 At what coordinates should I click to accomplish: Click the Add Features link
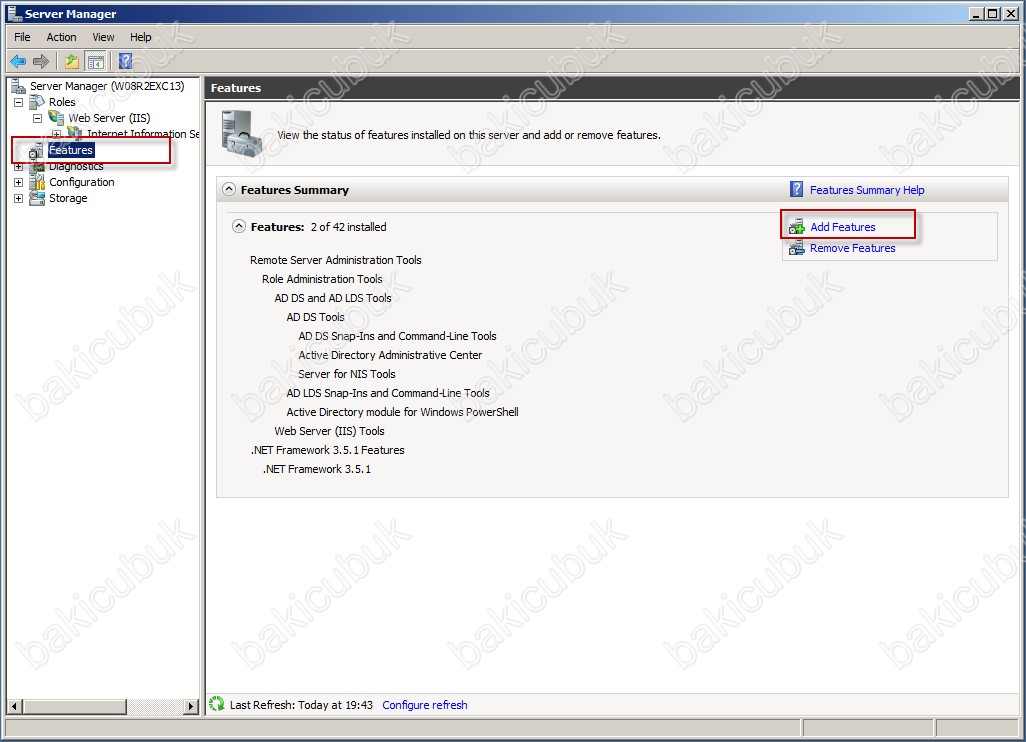click(x=843, y=227)
